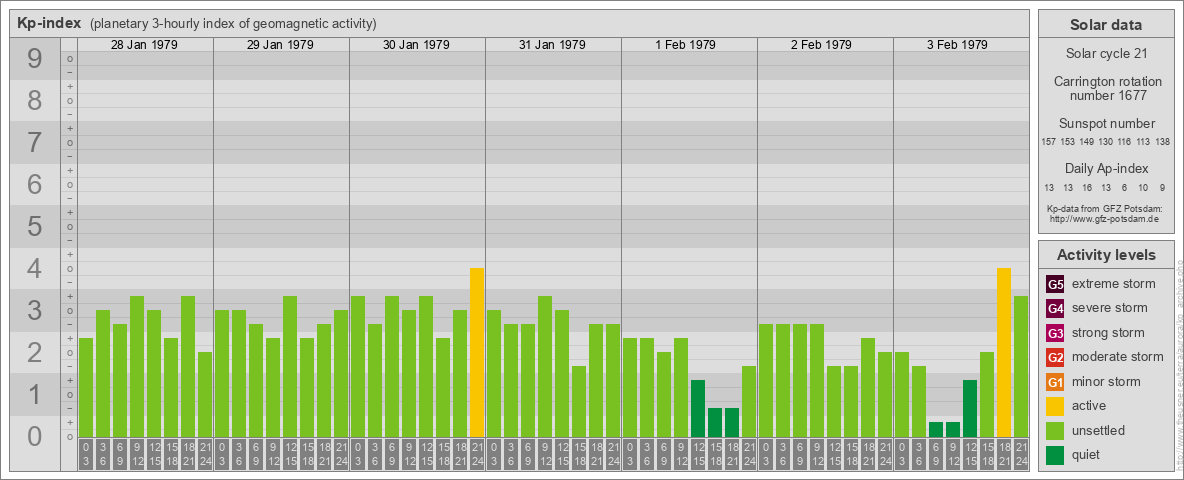Image resolution: width=1184 pixels, height=480 pixels.
Task: Click the G1 minor storm badge
Action: (1056, 381)
